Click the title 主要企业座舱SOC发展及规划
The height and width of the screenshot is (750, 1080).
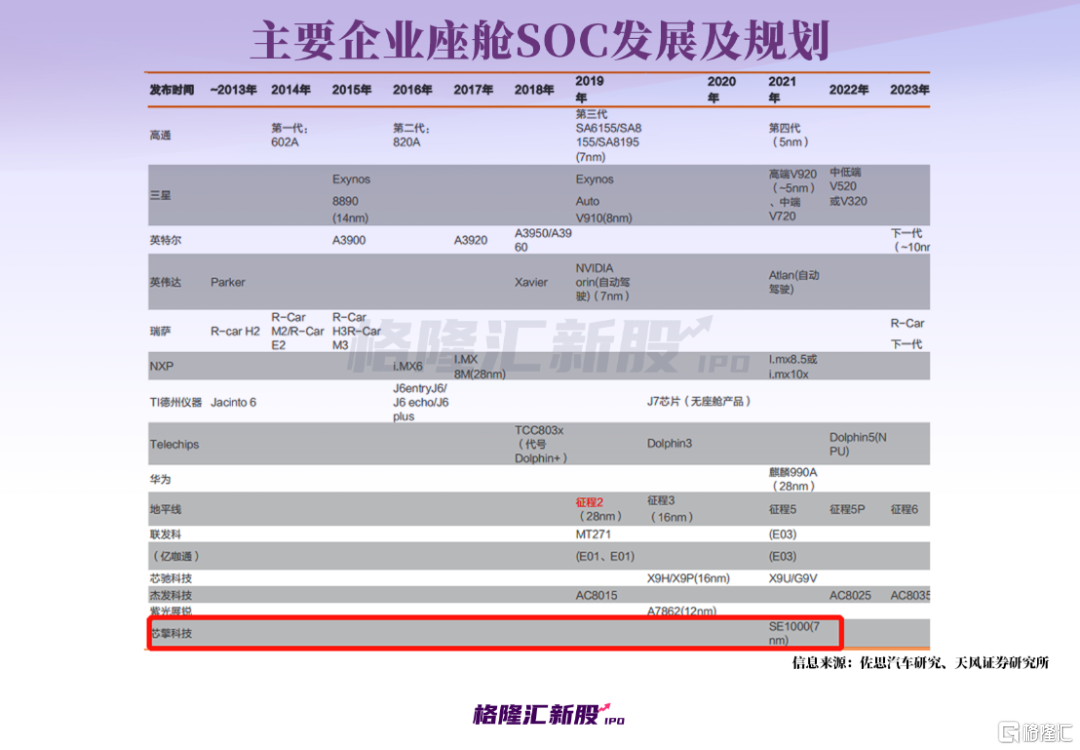pyautogui.click(x=540, y=40)
